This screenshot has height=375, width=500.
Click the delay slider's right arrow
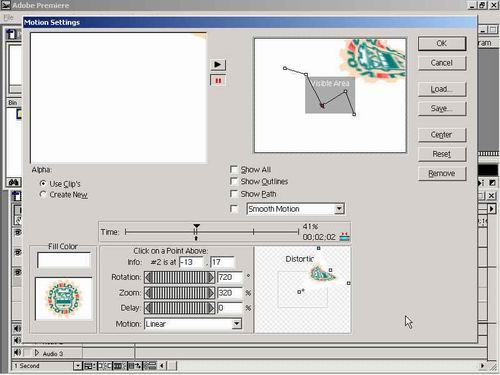pos(211,308)
